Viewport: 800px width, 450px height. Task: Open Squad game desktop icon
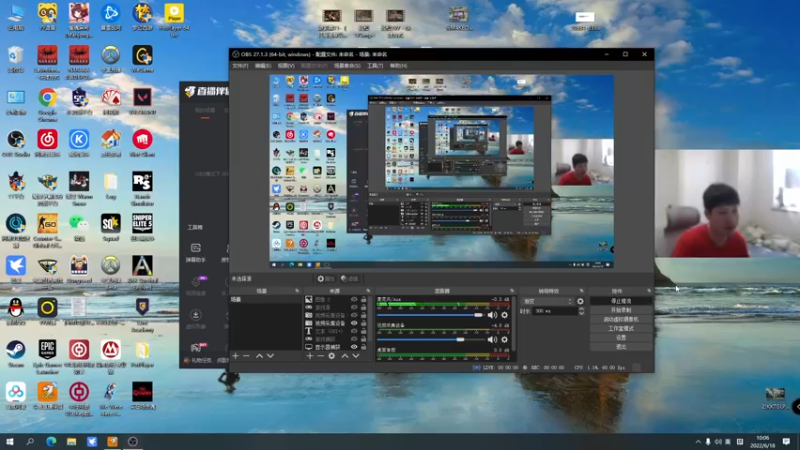coord(111,223)
